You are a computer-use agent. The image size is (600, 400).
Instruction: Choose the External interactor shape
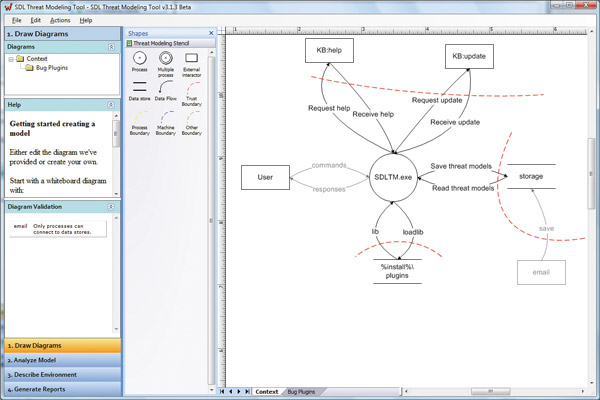(191, 64)
